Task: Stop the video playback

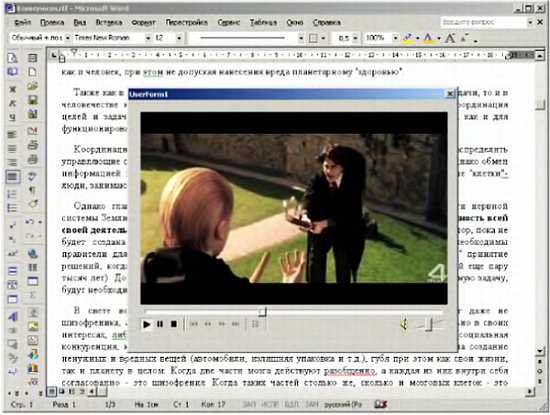Action: tap(174, 324)
